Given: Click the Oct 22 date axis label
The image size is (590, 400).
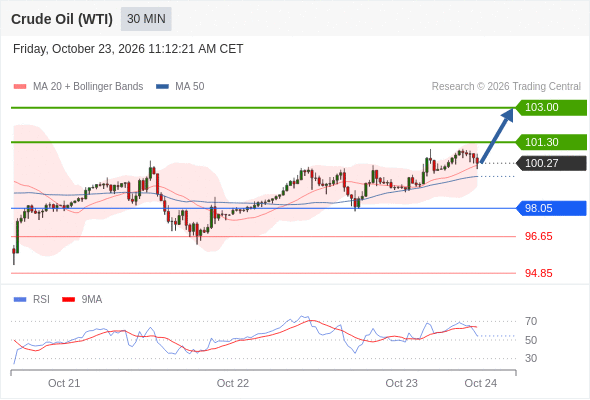Looking at the screenshot, I should (x=233, y=383).
